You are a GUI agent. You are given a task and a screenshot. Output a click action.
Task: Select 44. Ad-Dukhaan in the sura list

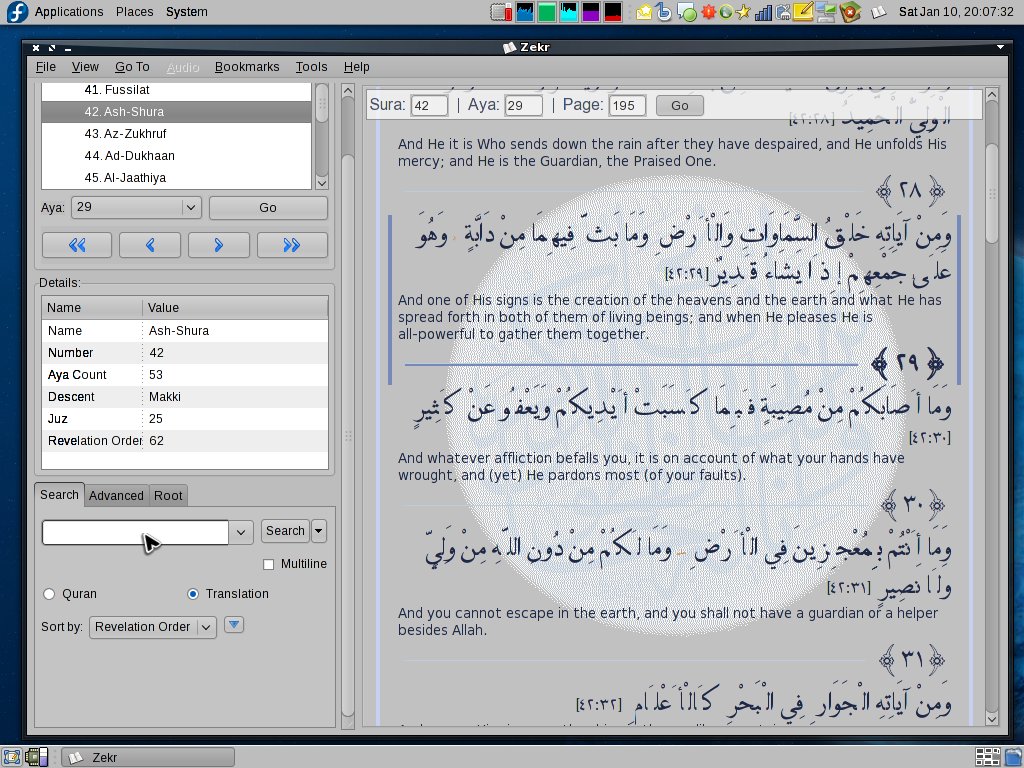pyautogui.click(x=176, y=155)
